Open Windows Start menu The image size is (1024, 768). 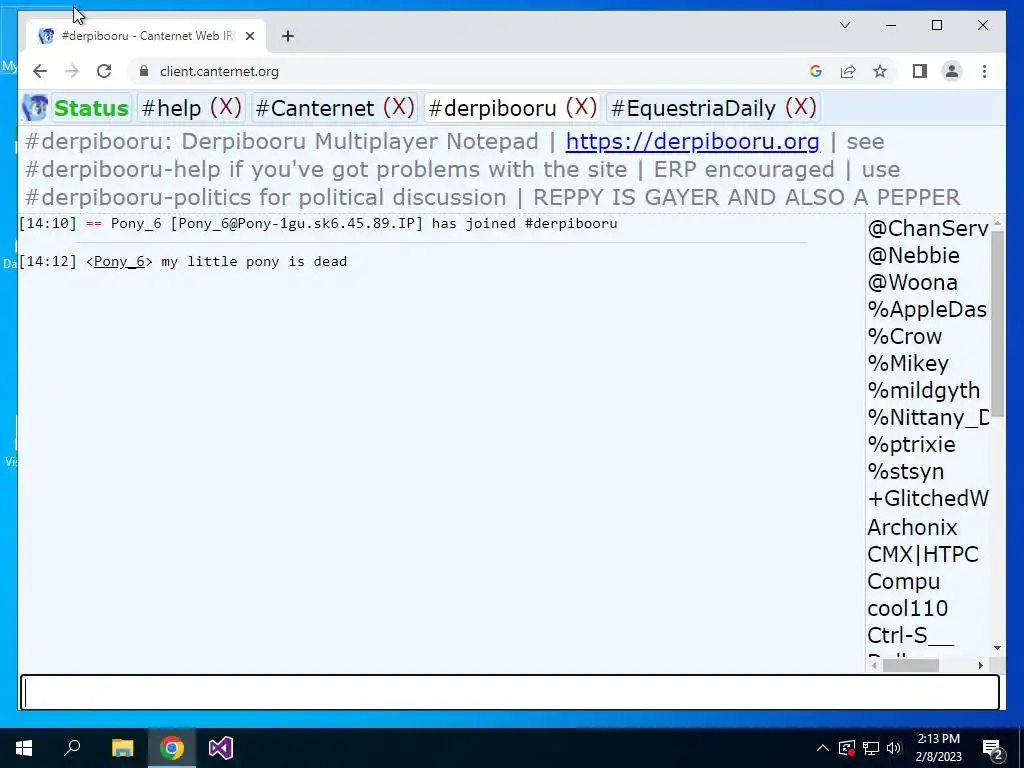[x=24, y=748]
